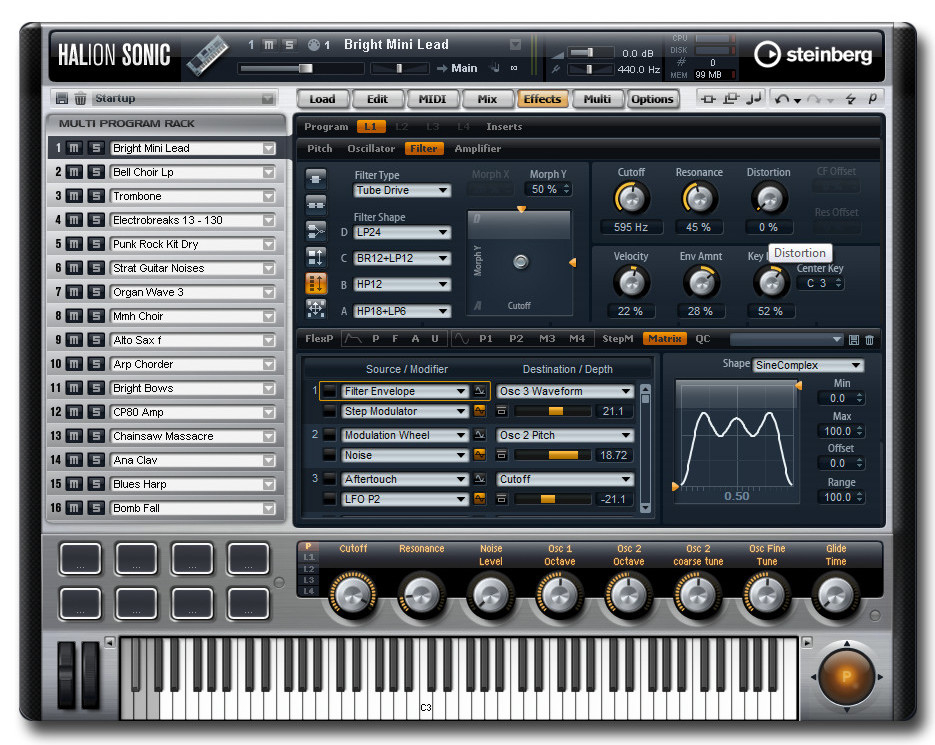Click the keyboard instrument icon in header
The height and width of the screenshot is (745, 935).
point(208,55)
